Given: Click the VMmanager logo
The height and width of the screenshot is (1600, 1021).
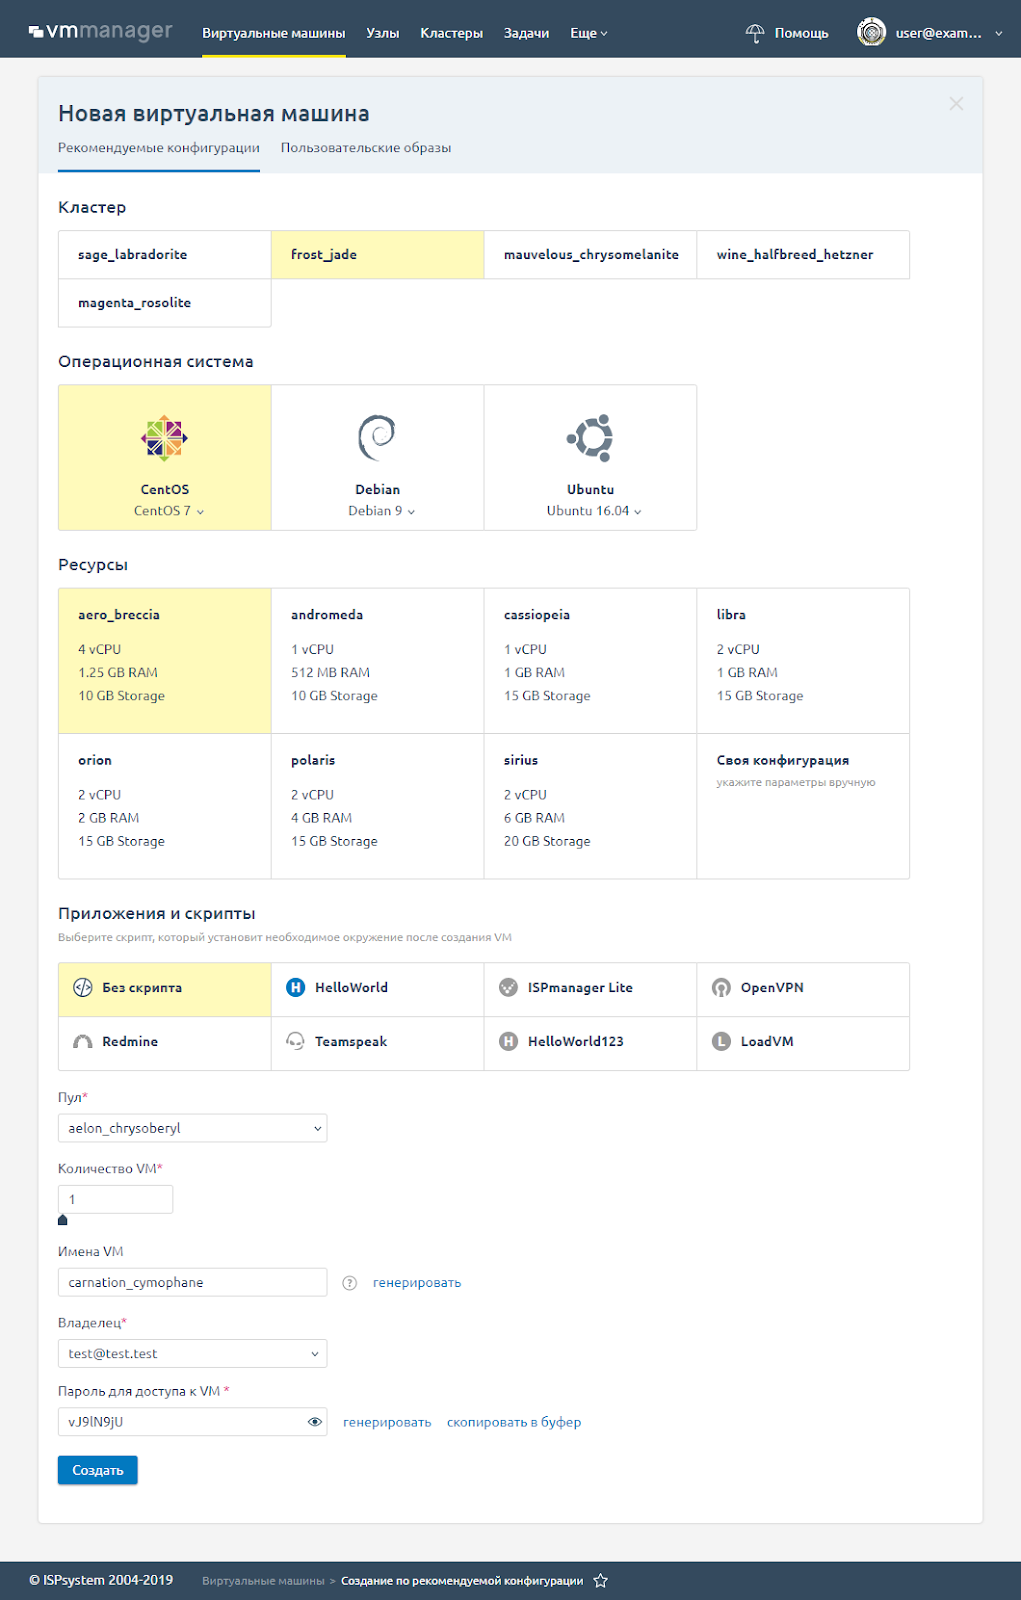Looking at the screenshot, I should click(x=101, y=32).
